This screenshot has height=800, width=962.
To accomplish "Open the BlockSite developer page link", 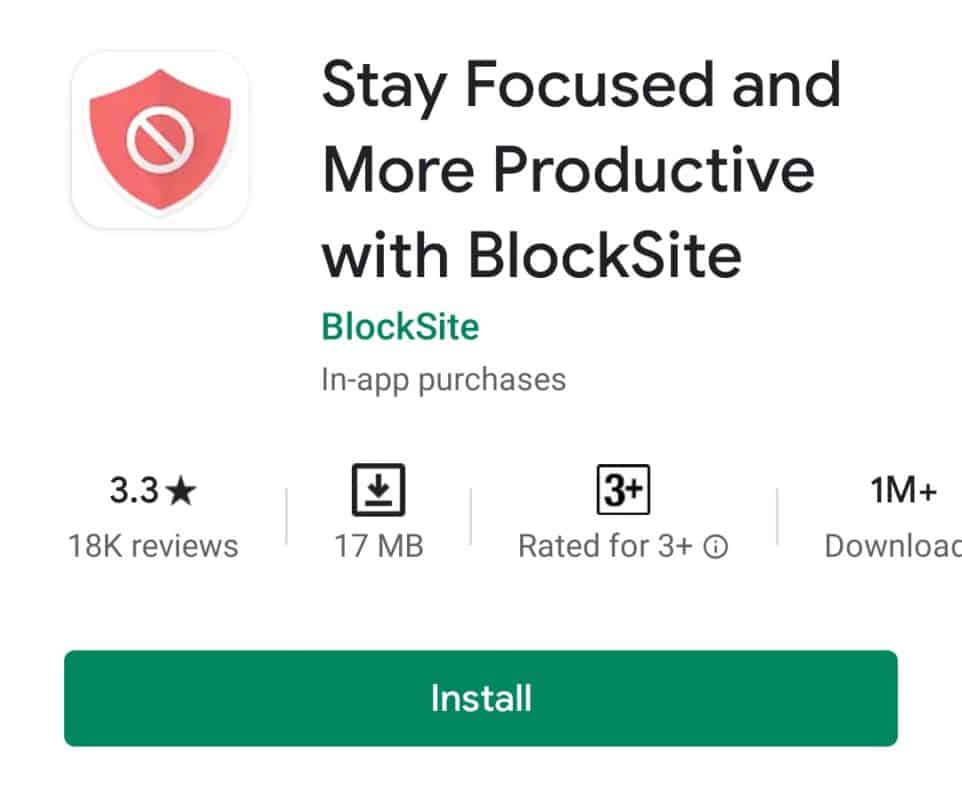I will [399, 325].
